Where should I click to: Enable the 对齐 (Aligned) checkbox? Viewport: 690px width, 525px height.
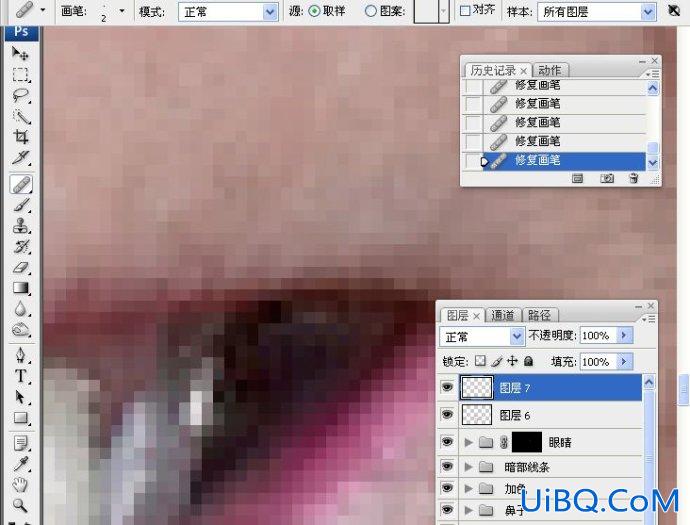tap(465, 11)
